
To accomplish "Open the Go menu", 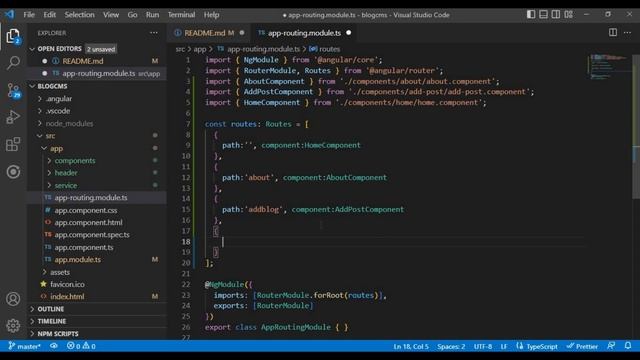I will (132, 15).
